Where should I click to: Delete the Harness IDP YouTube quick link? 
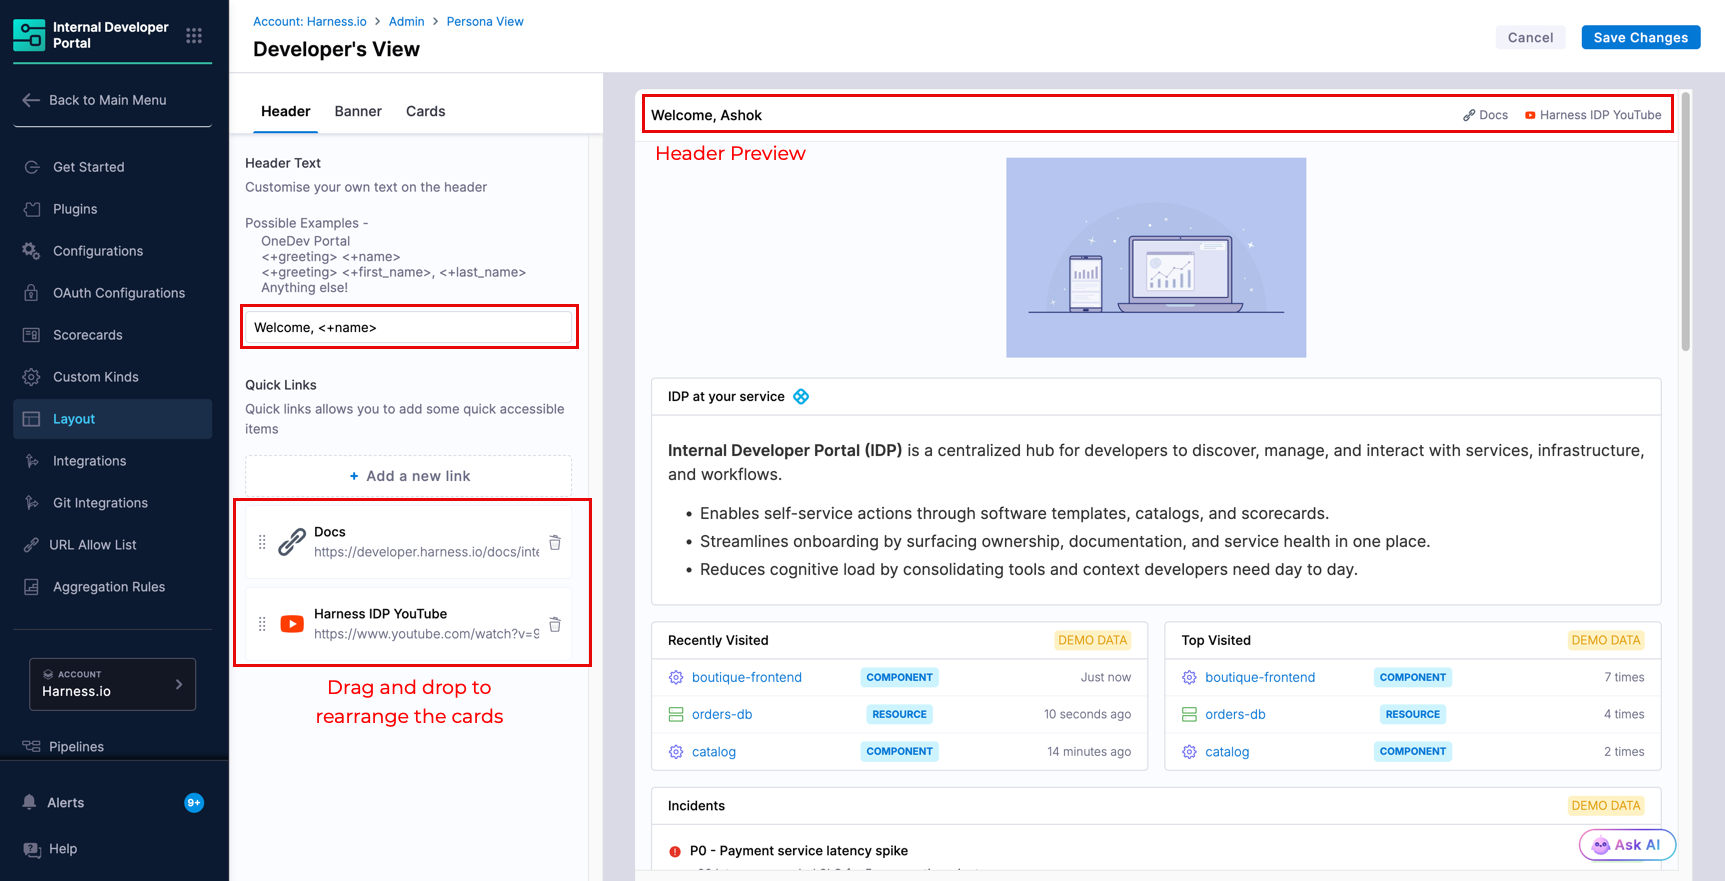555,624
